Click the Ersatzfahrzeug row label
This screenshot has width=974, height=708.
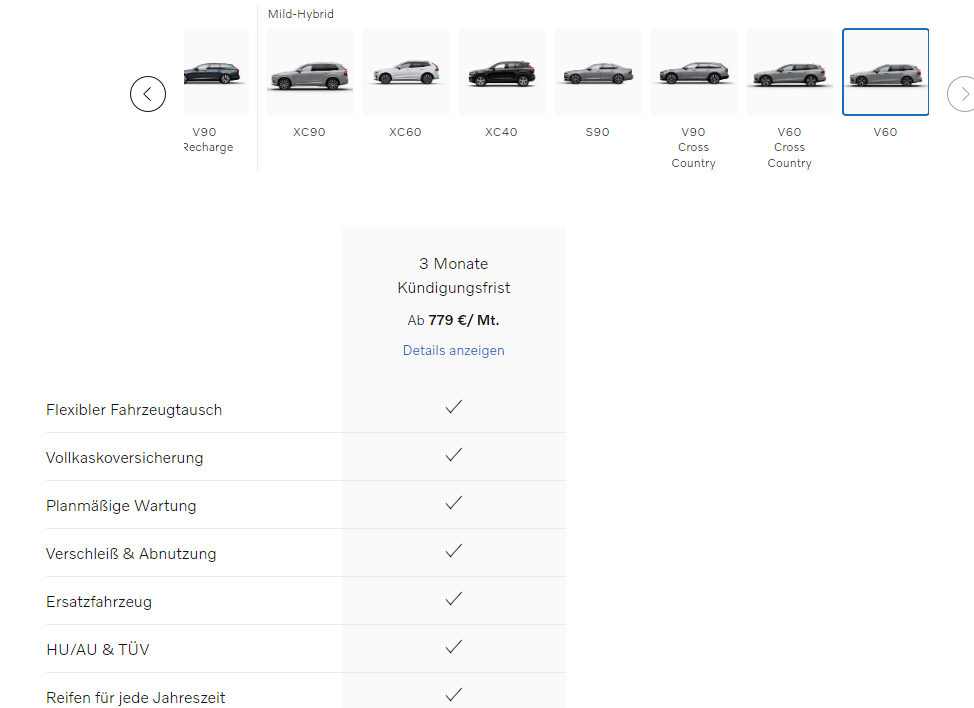tap(99, 602)
